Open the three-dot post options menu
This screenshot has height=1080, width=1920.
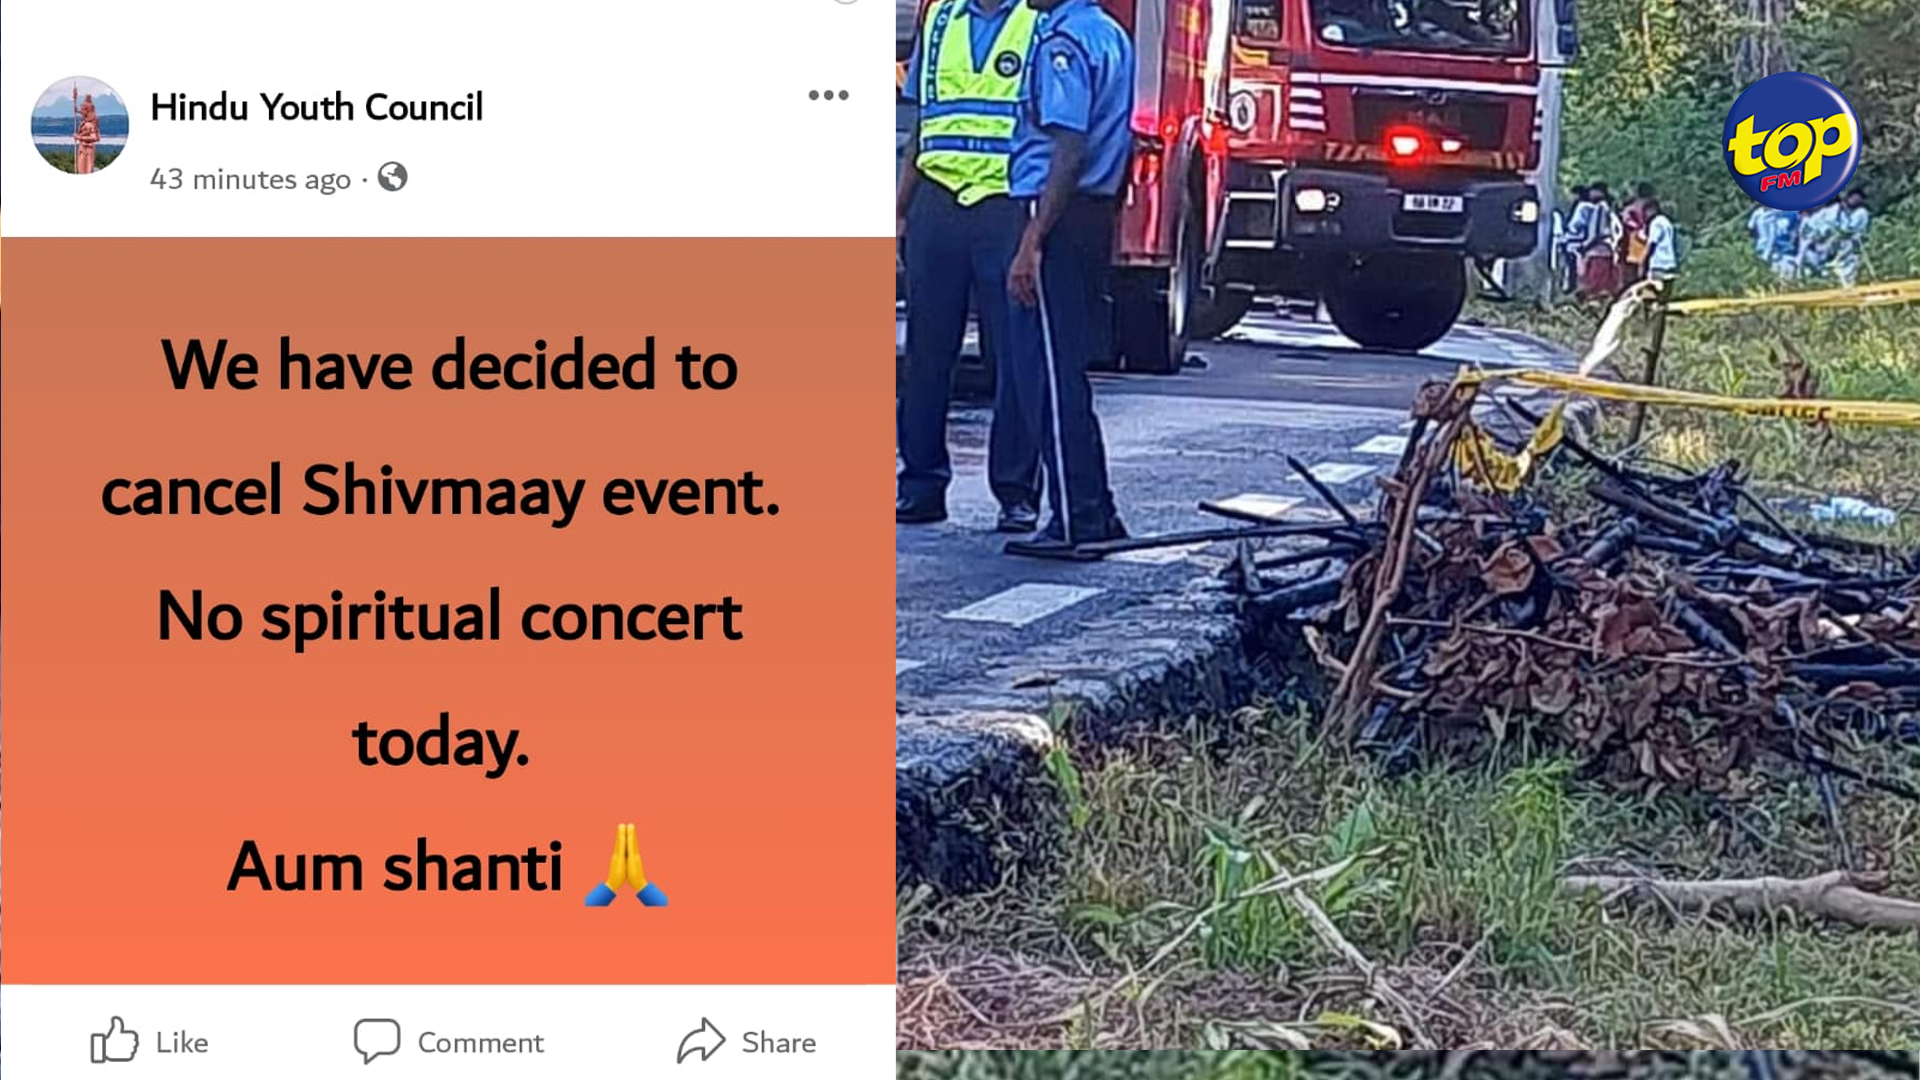pos(828,95)
